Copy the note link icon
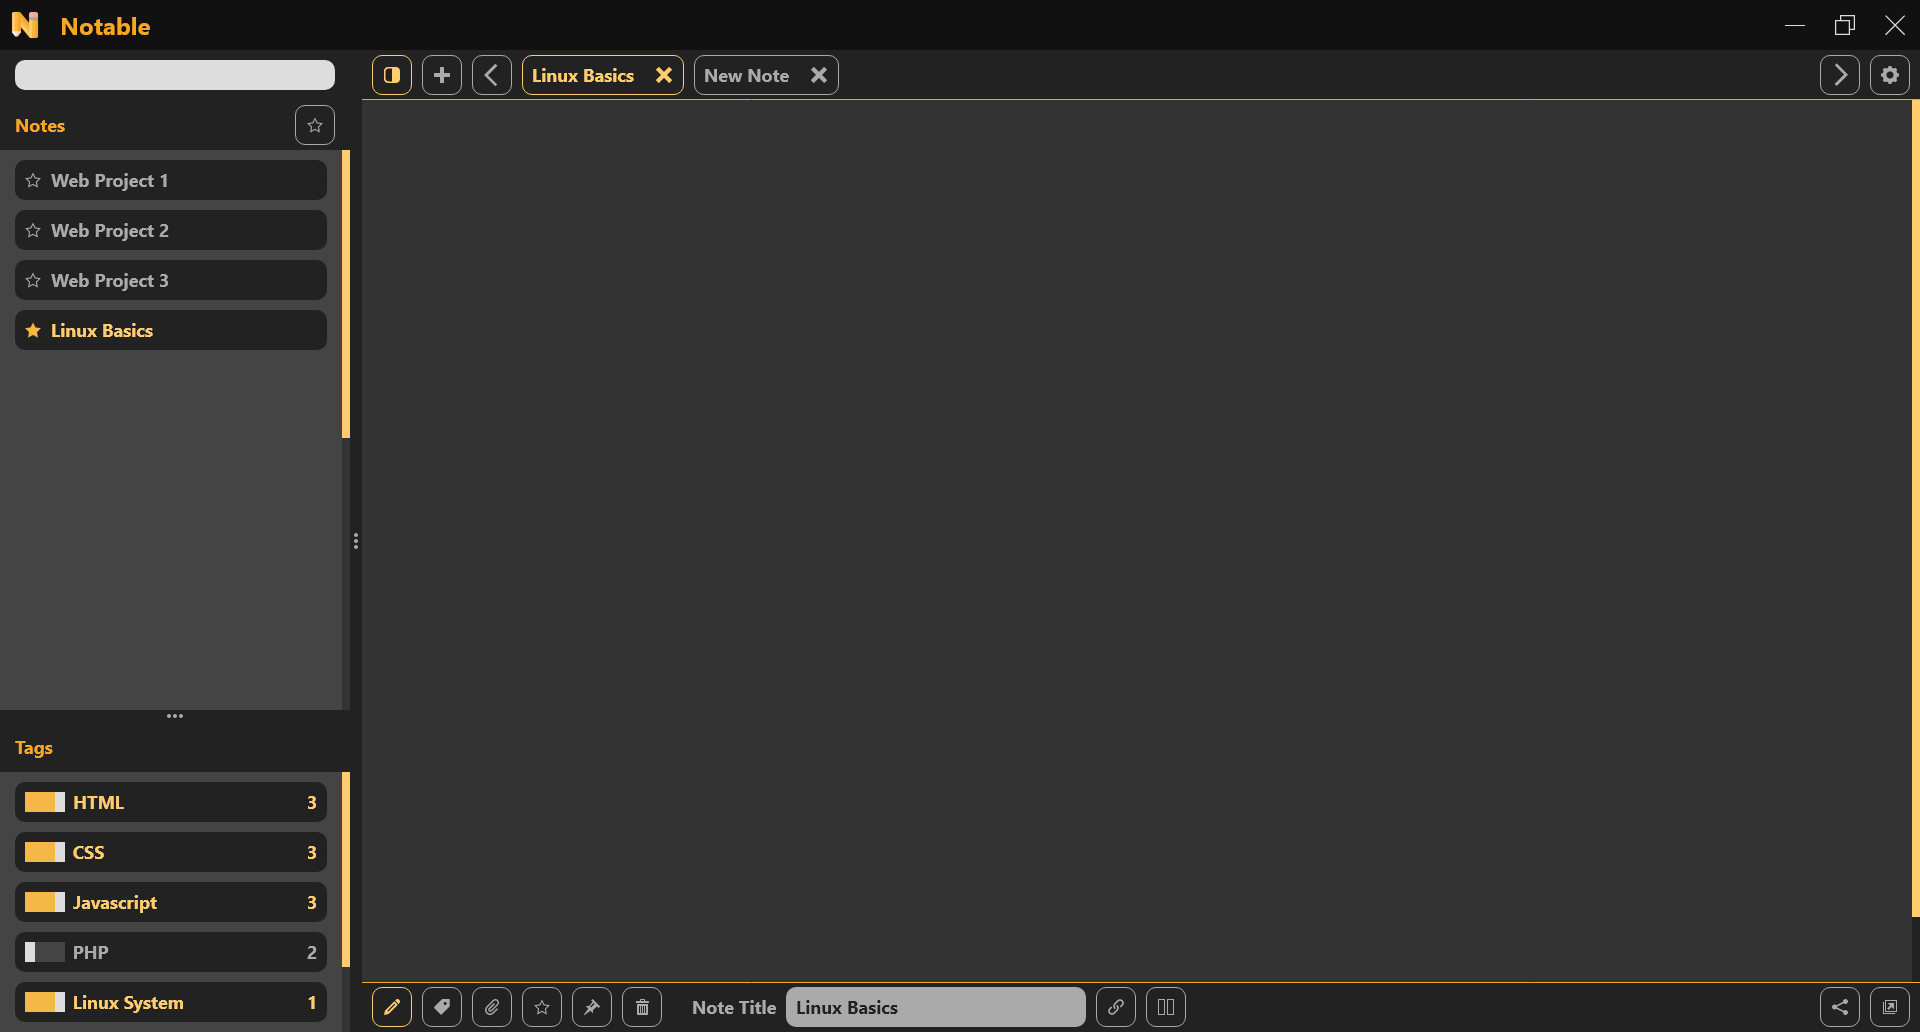The width and height of the screenshot is (1920, 1032). (x=1116, y=1007)
